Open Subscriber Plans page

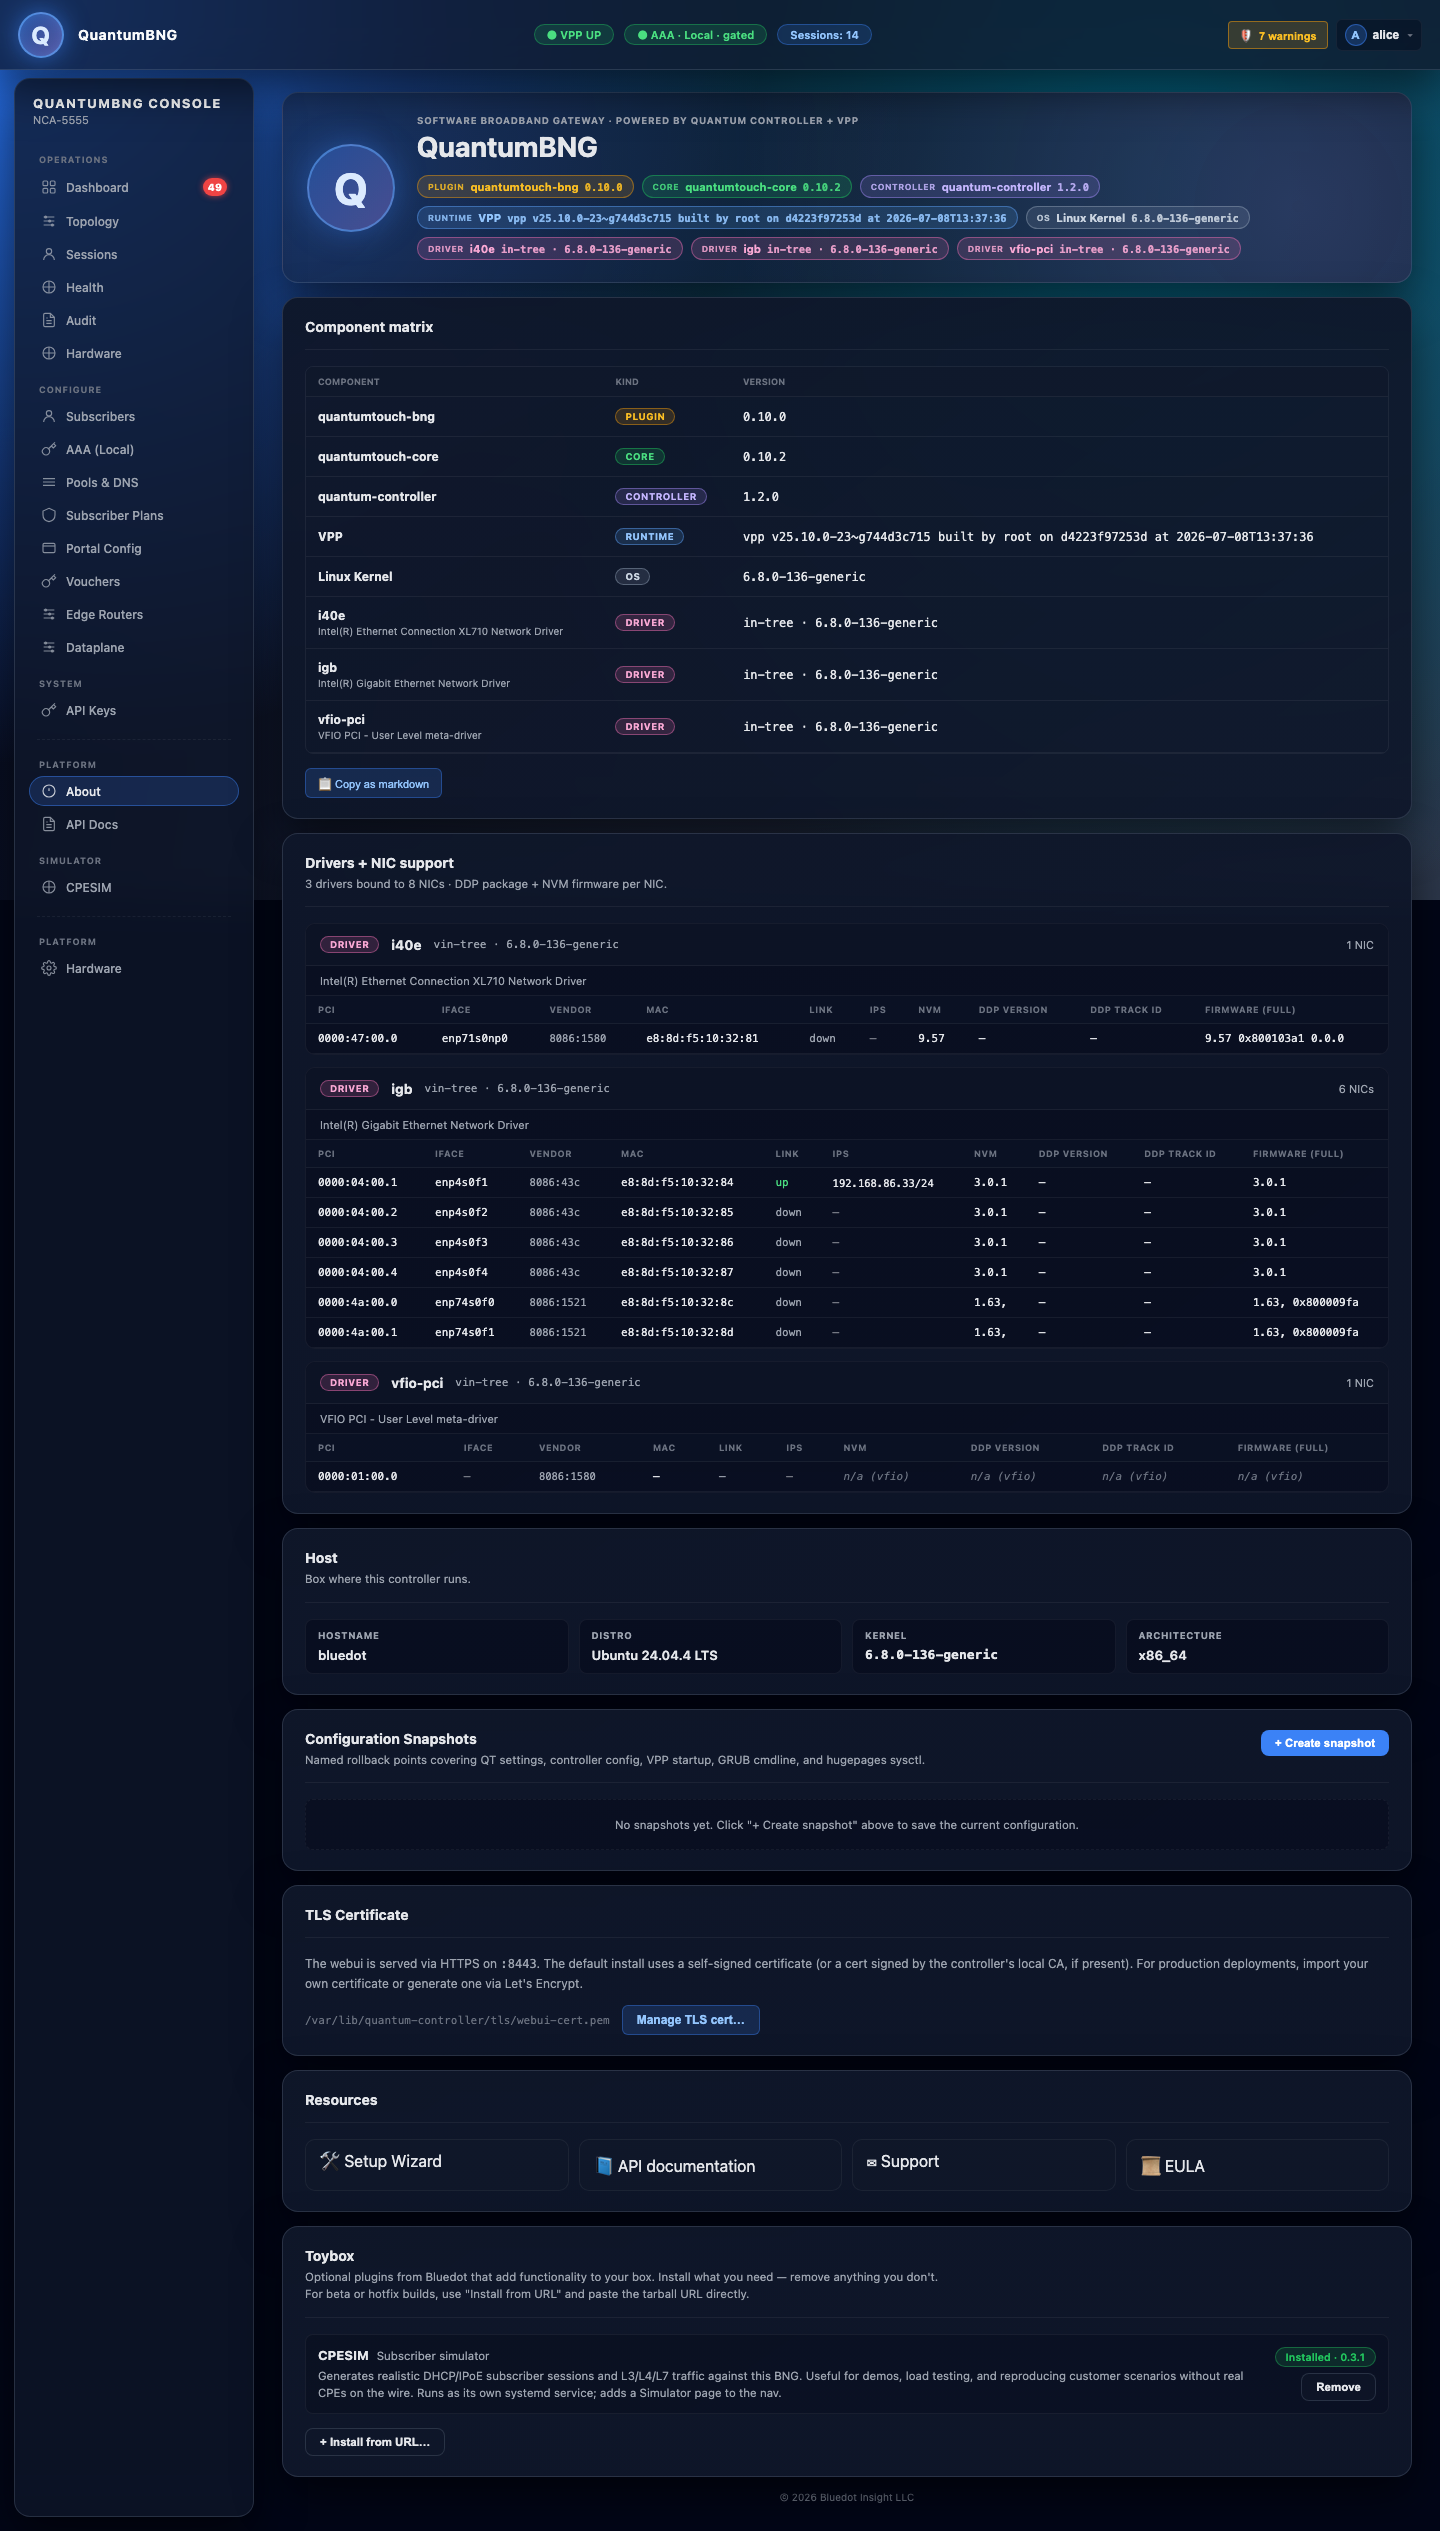click(x=134, y=515)
